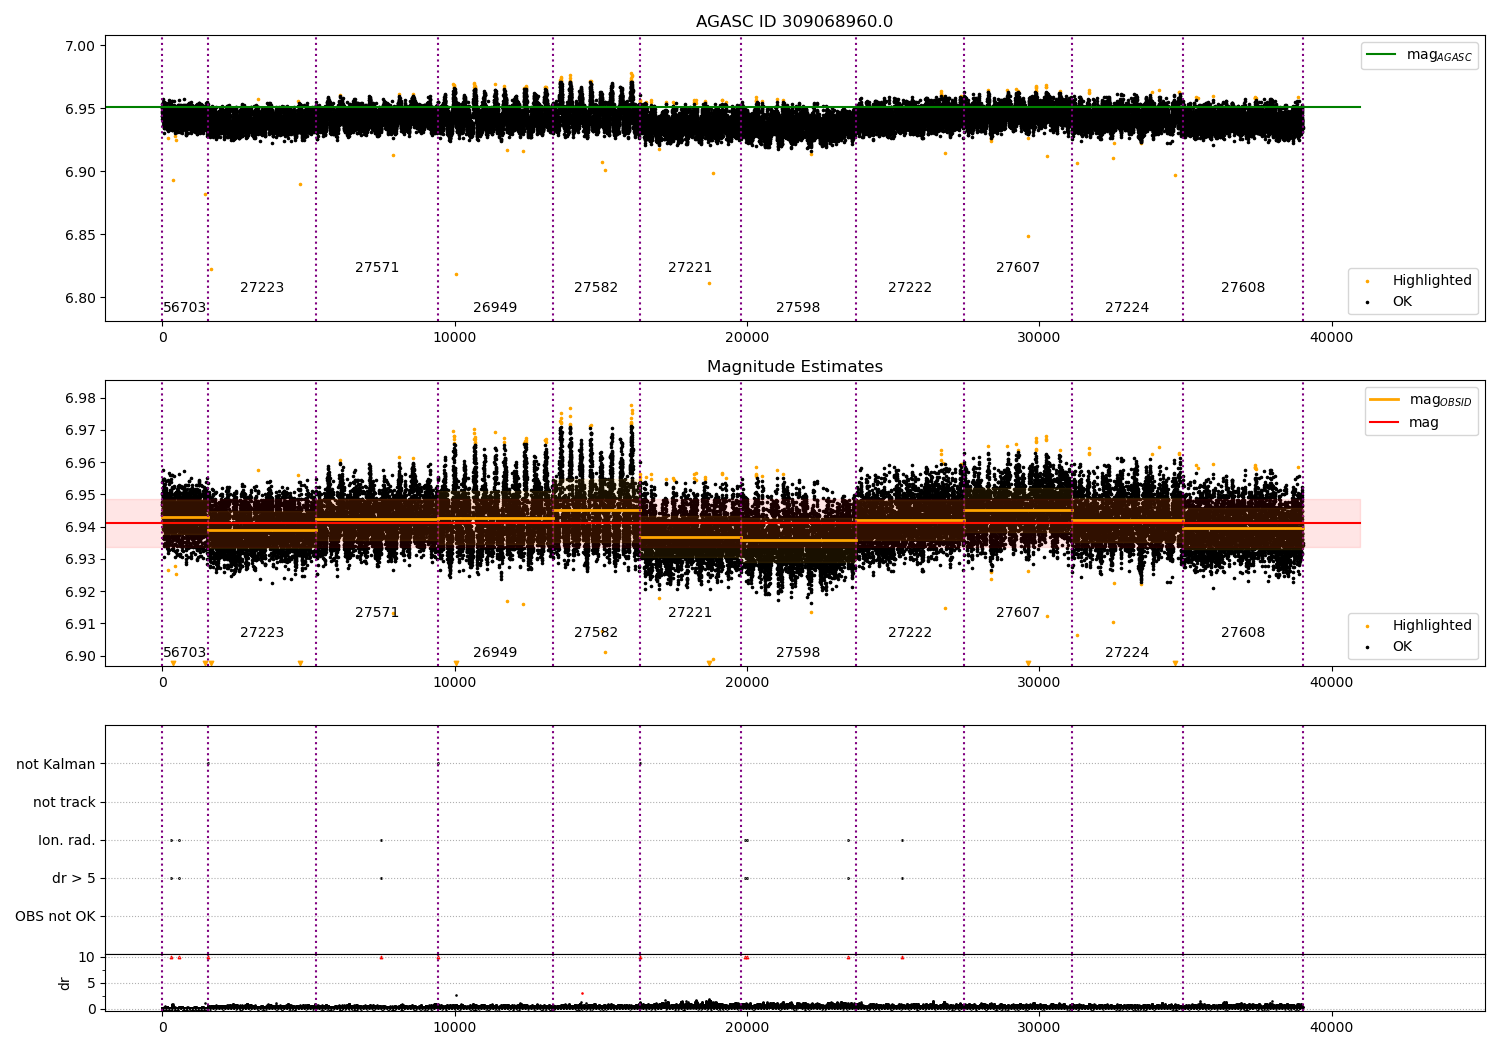The width and height of the screenshot is (1500, 1050).
Task: Click the 6.92 tick in Magnitude Estimates plot
Action: (80, 592)
